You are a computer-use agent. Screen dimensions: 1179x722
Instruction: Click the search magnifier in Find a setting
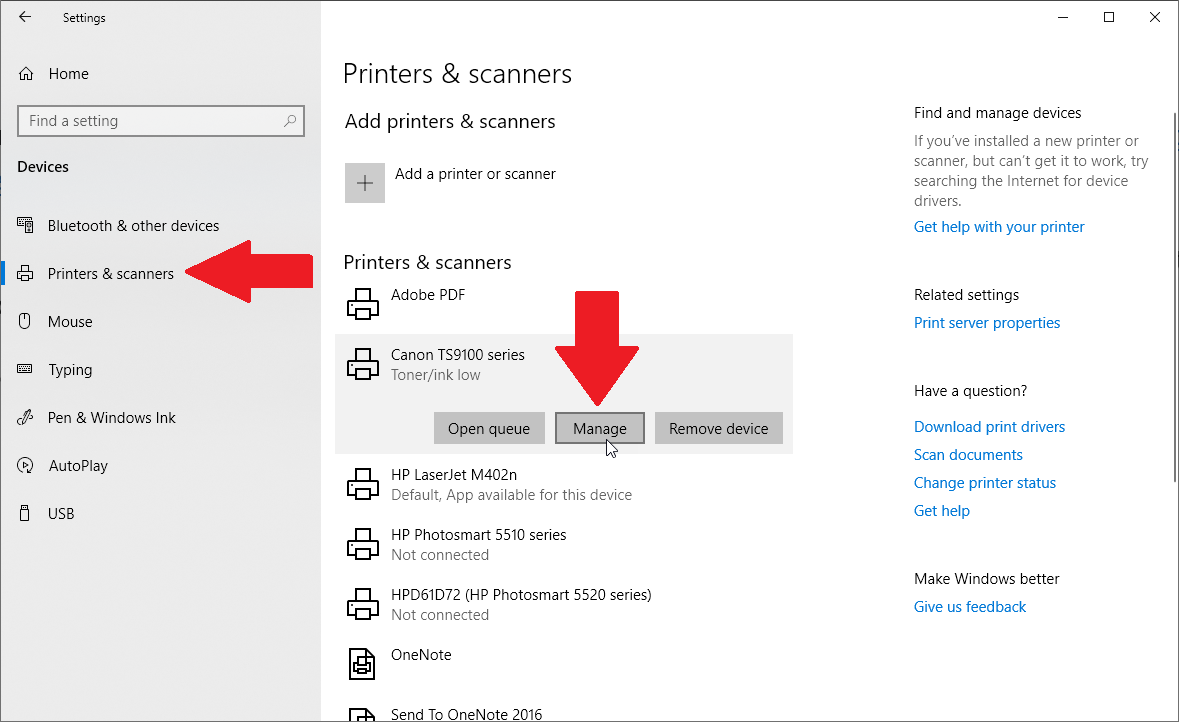click(x=289, y=120)
